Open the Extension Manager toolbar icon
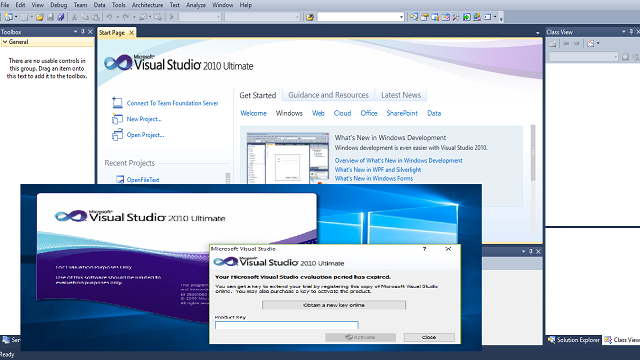This screenshot has width=640, height=360. pos(477,17)
